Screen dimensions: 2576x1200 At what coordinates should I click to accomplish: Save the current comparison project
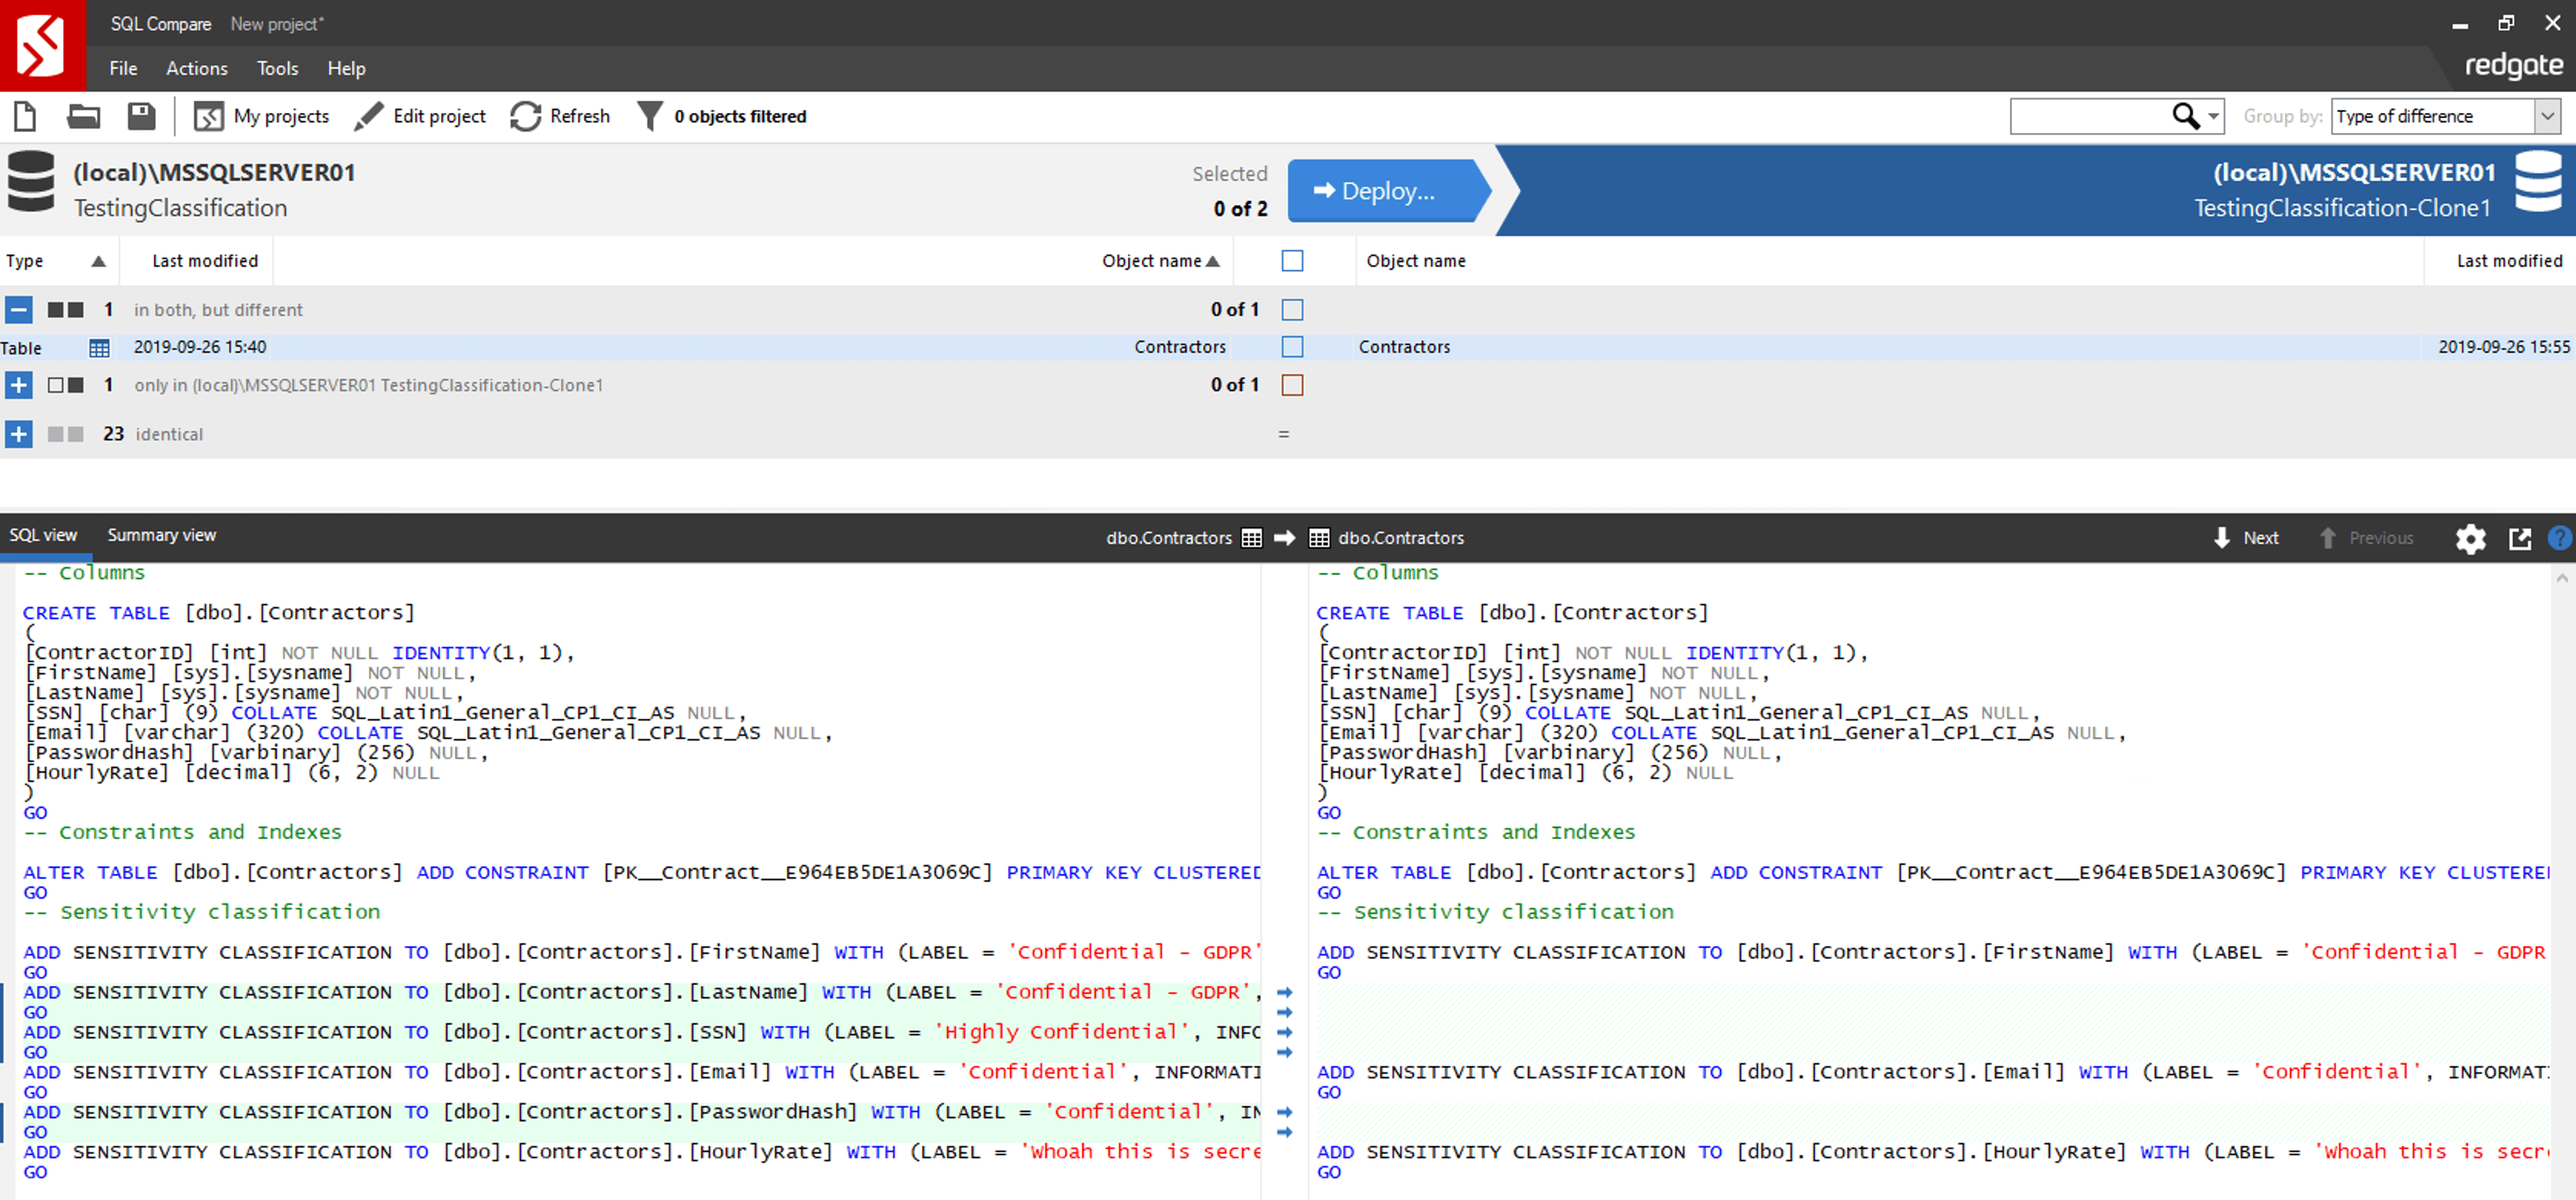coord(141,116)
